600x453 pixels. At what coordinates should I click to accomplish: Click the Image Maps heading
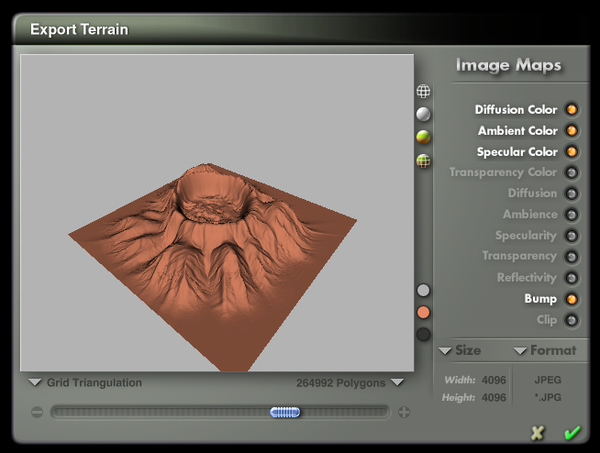pyautogui.click(x=509, y=65)
